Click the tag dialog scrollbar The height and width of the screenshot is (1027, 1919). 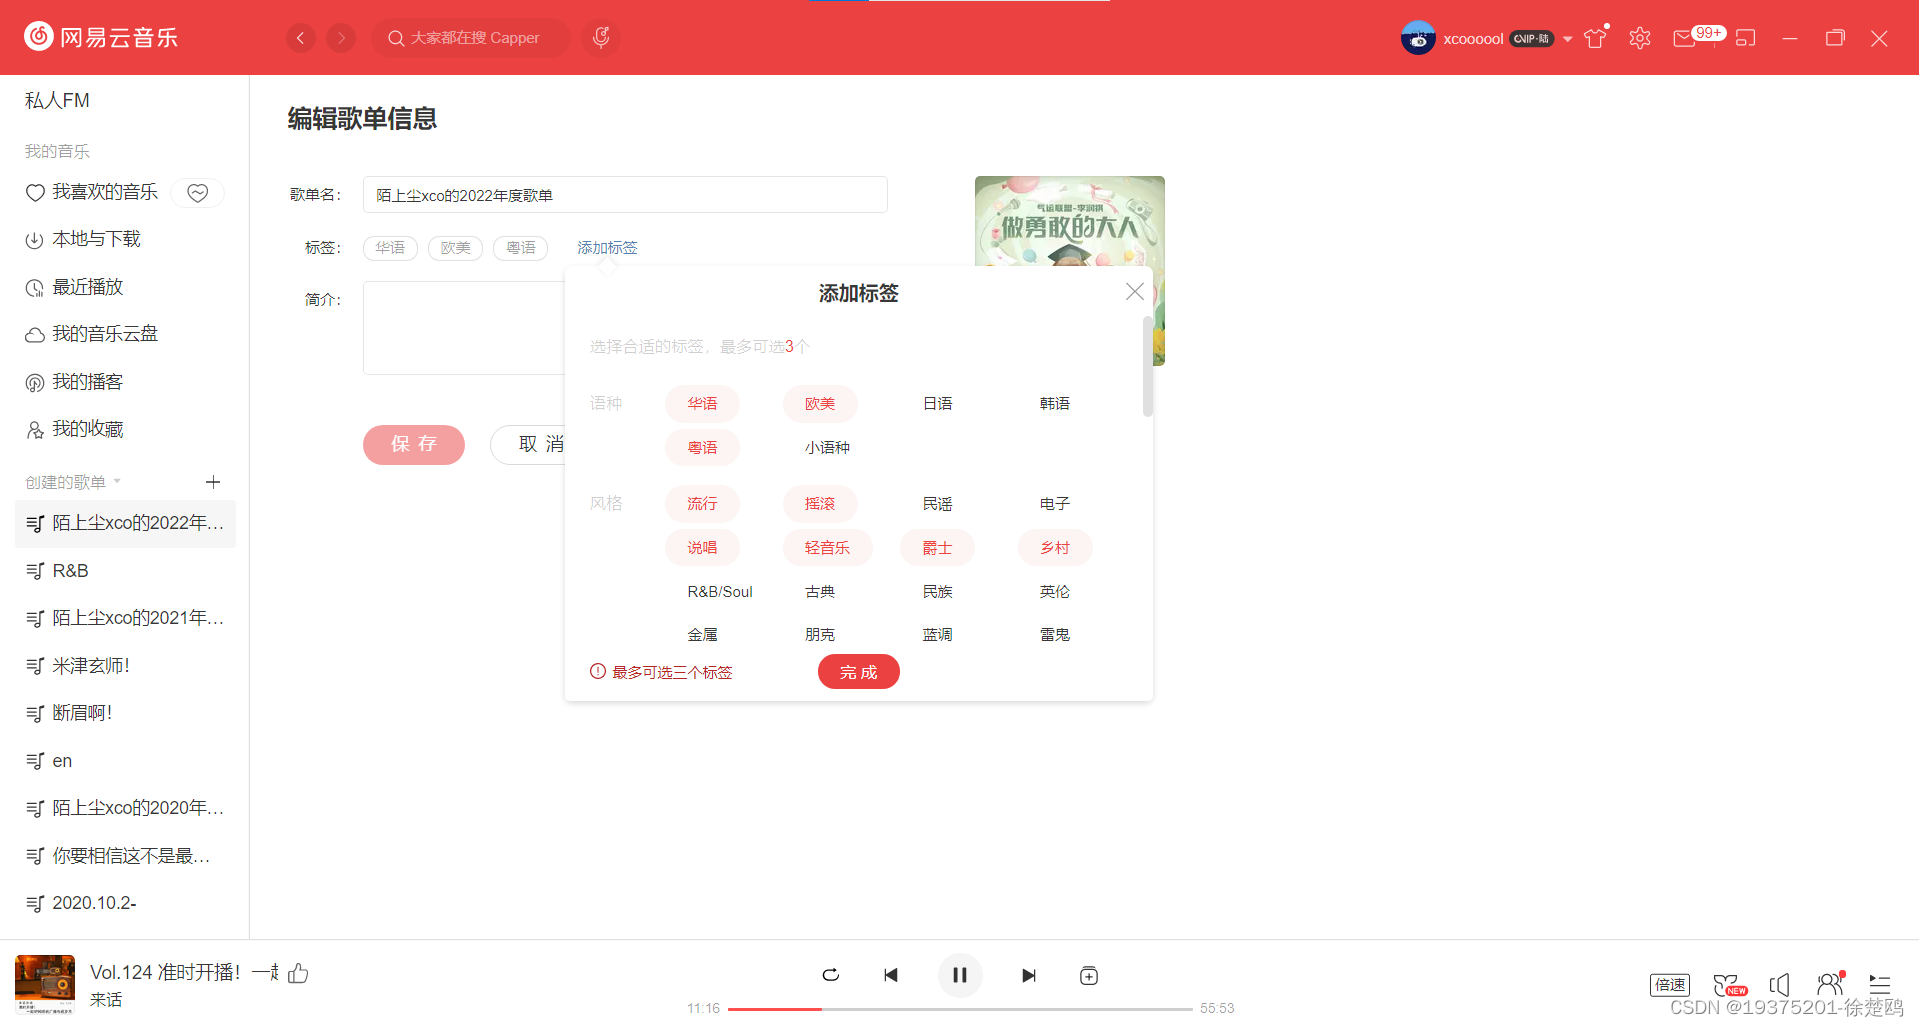pos(1147,366)
